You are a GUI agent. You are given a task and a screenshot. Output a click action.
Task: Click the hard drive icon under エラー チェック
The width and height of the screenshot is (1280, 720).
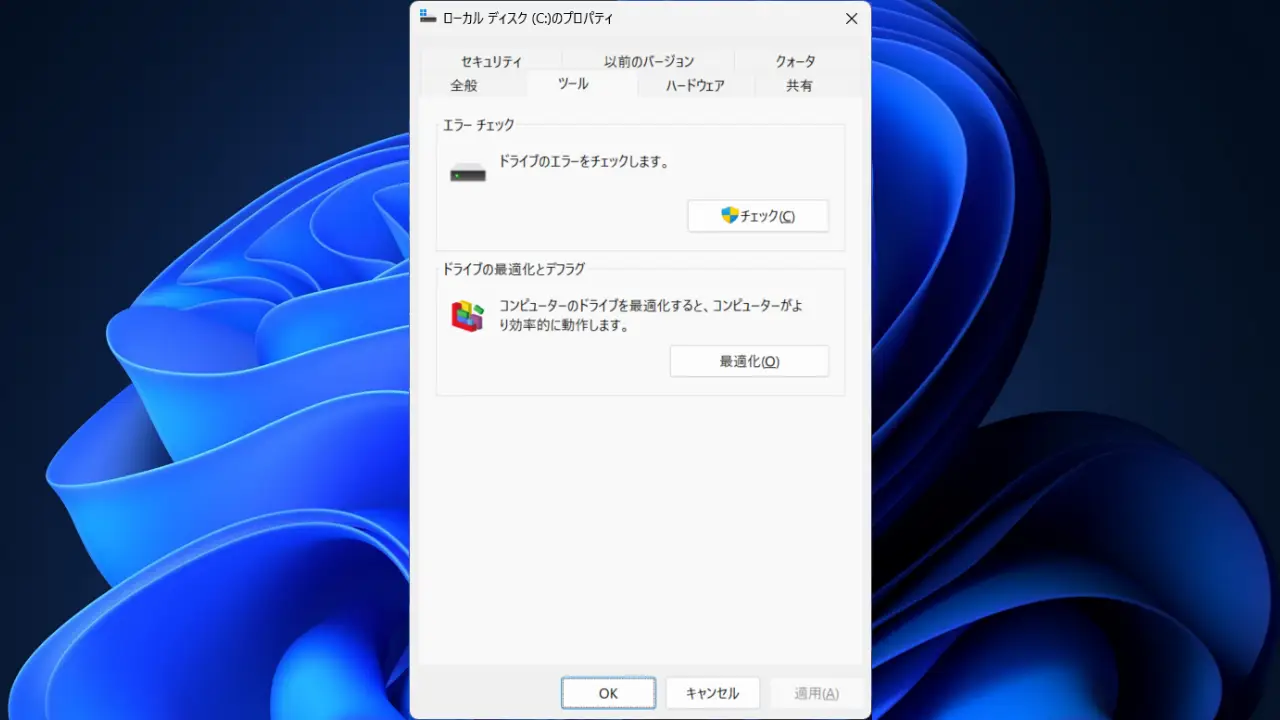pos(467,173)
